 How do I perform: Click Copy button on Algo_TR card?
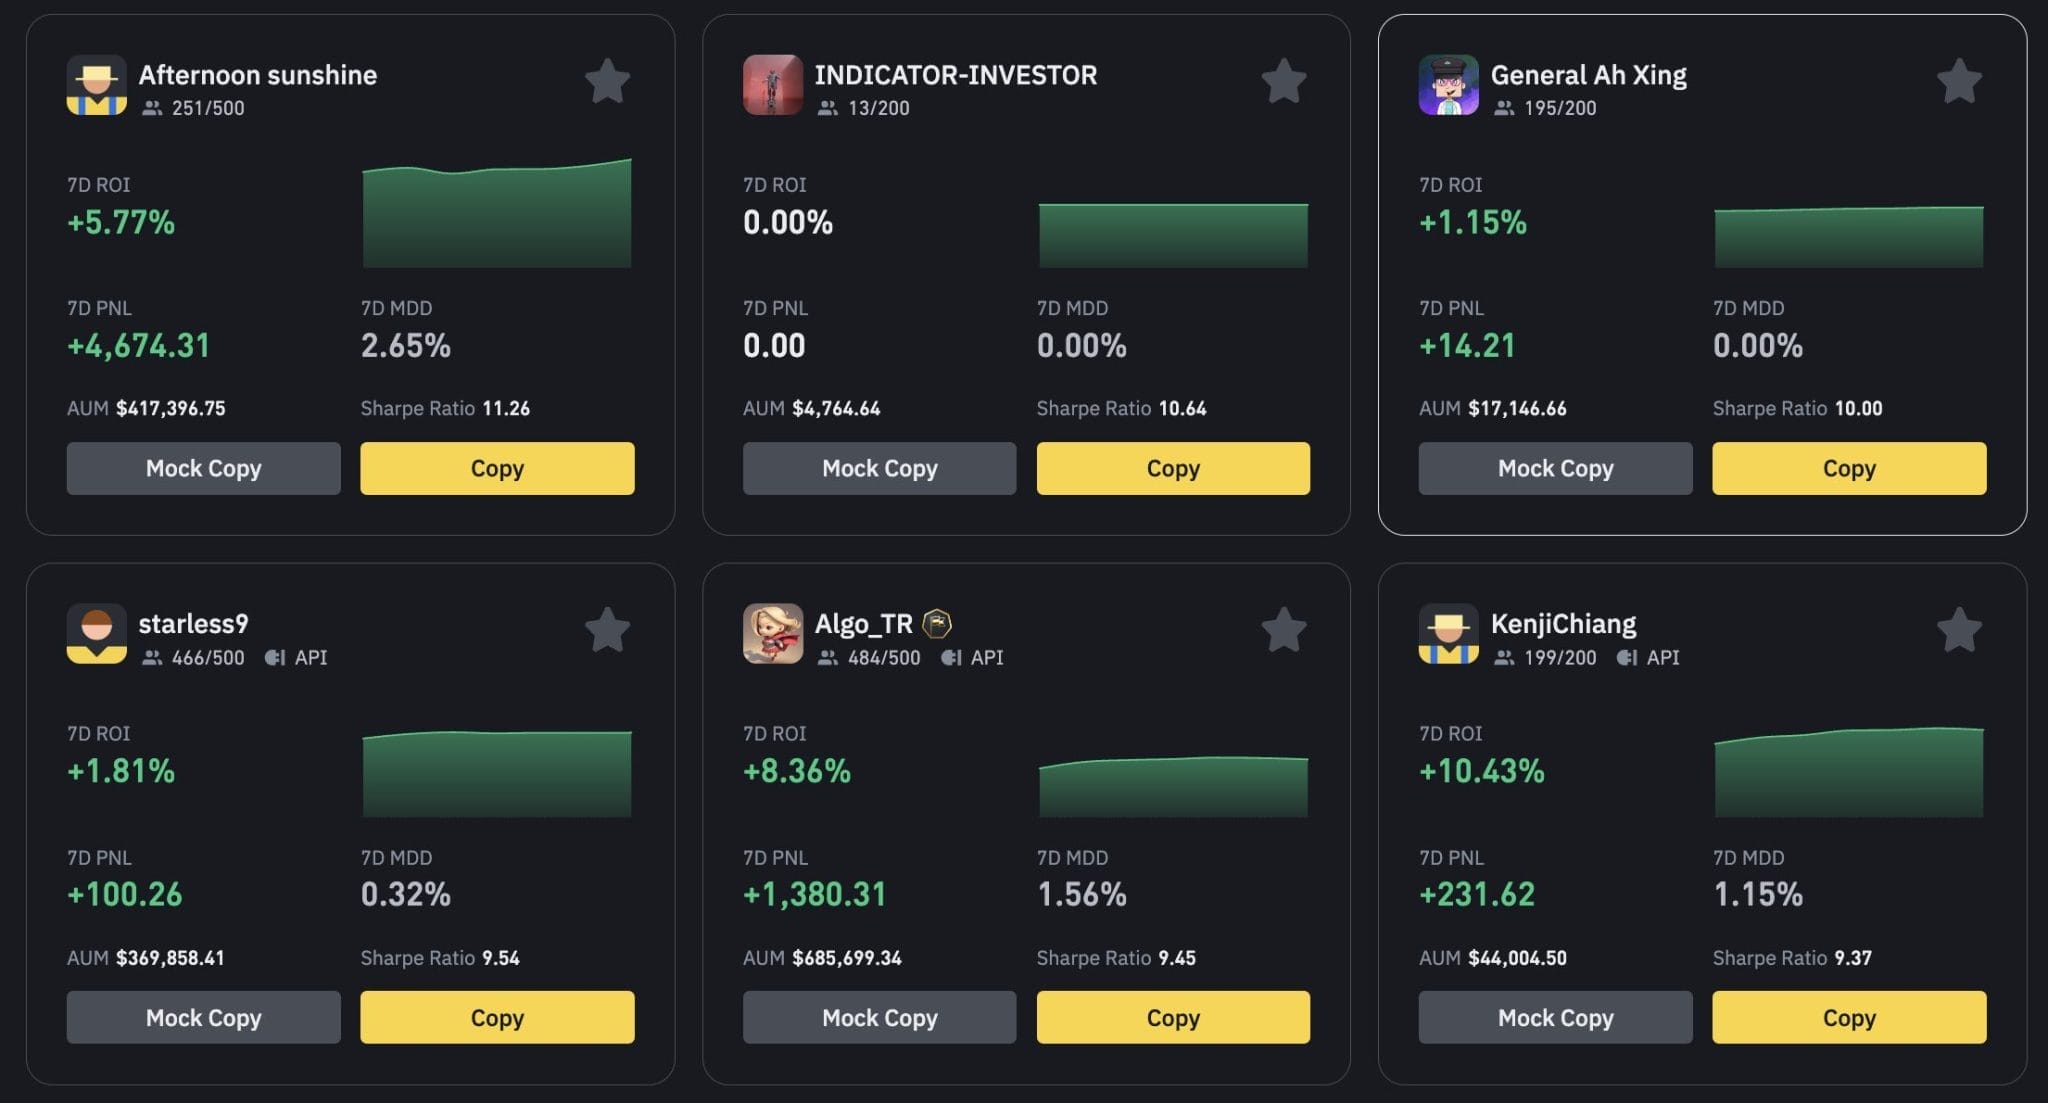click(x=1172, y=1016)
